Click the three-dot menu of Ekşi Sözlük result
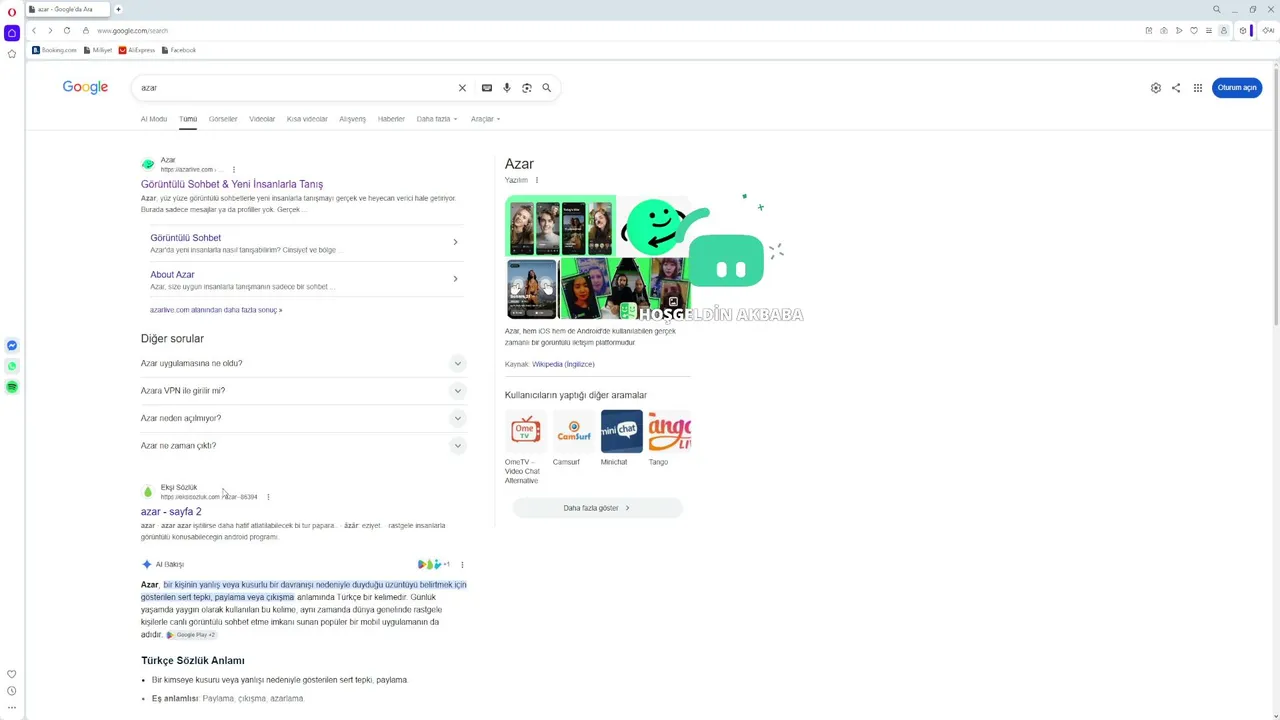1280x720 pixels. click(268, 497)
